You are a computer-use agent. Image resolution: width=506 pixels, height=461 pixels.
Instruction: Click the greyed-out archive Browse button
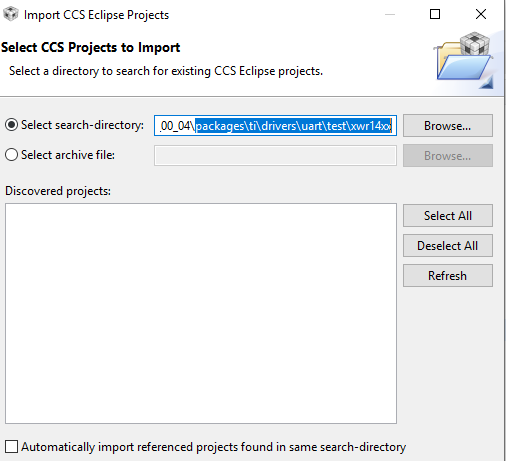click(448, 156)
